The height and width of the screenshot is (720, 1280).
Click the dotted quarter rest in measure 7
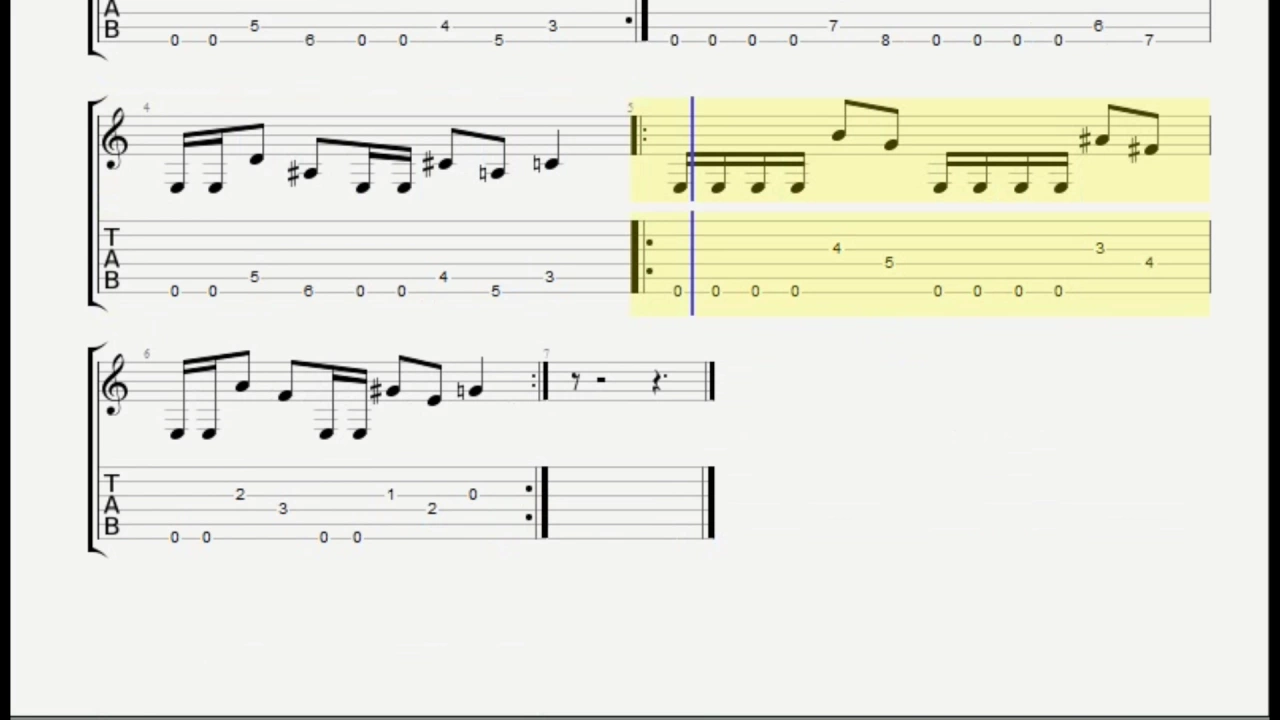[x=658, y=382]
